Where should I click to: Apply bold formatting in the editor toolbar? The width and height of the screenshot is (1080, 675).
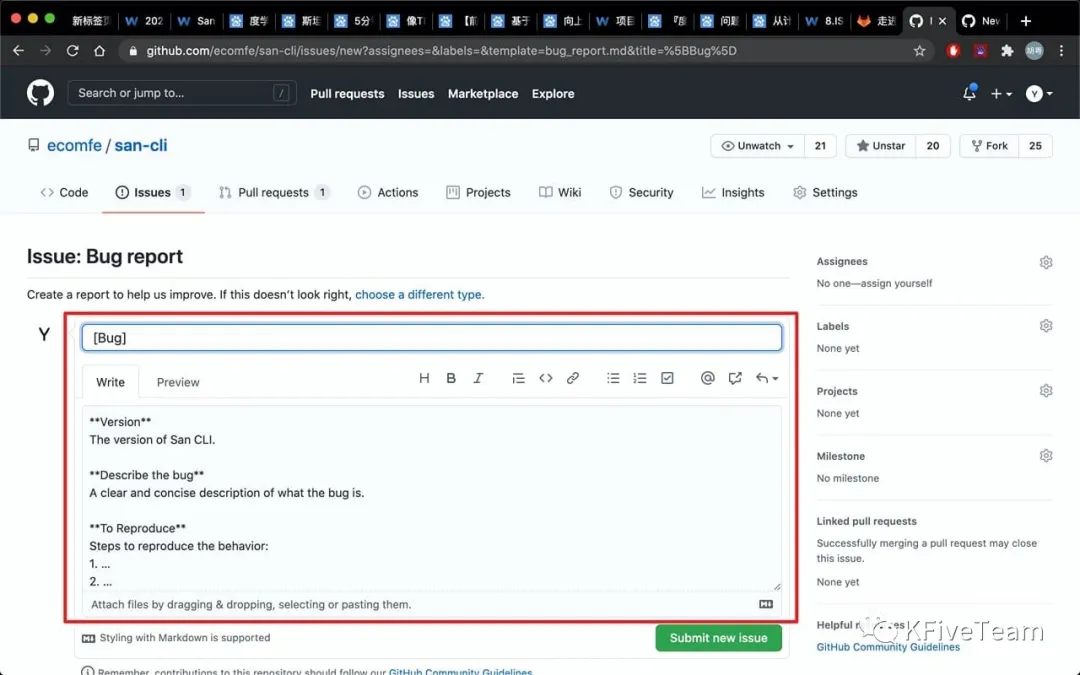click(451, 378)
